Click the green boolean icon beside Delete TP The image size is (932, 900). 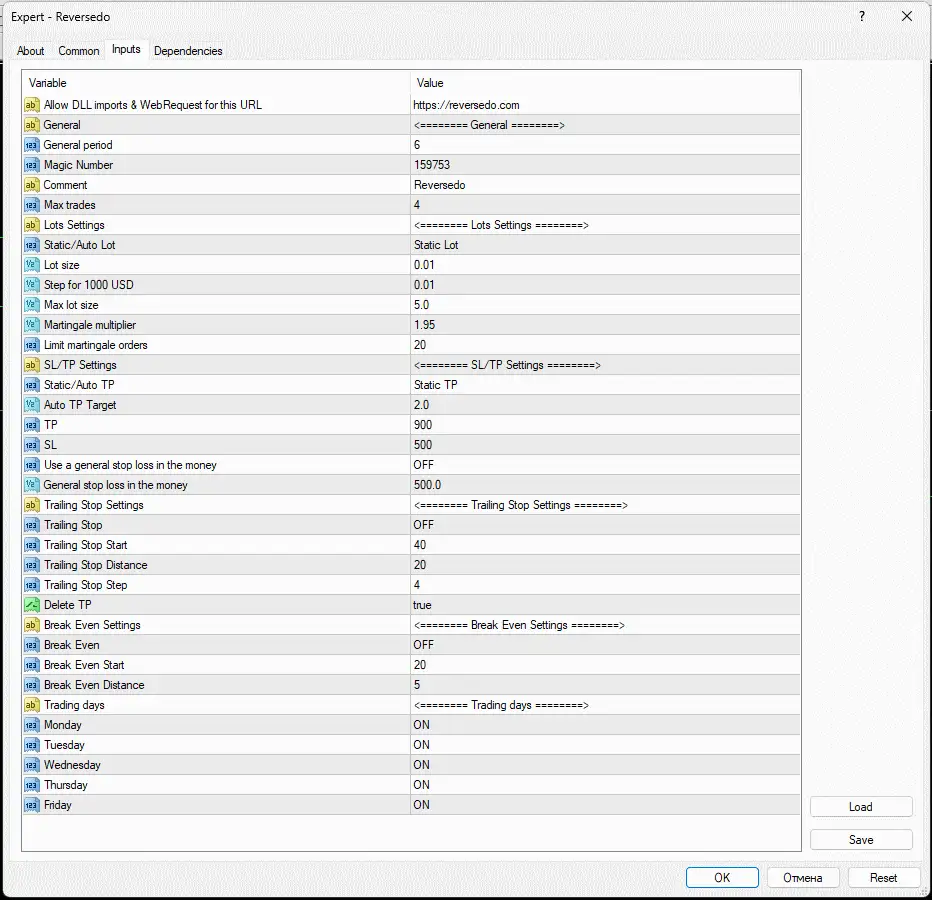(x=31, y=605)
